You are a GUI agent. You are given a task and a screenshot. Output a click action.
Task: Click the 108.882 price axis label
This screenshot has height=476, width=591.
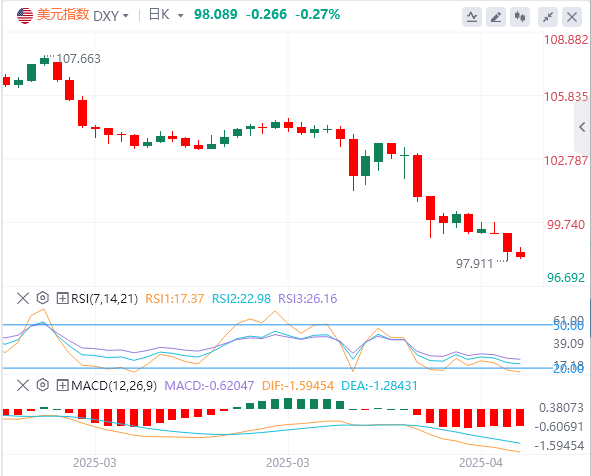[566, 40]
